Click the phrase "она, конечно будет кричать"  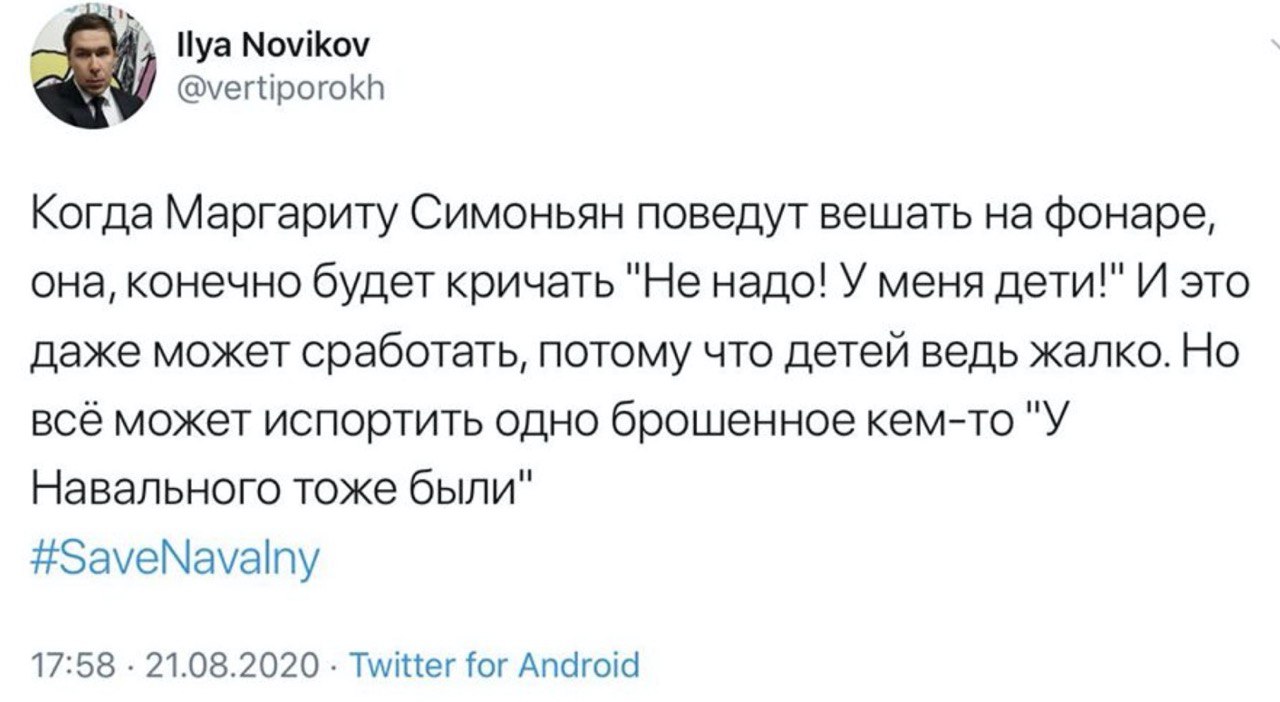click(325, 285)
